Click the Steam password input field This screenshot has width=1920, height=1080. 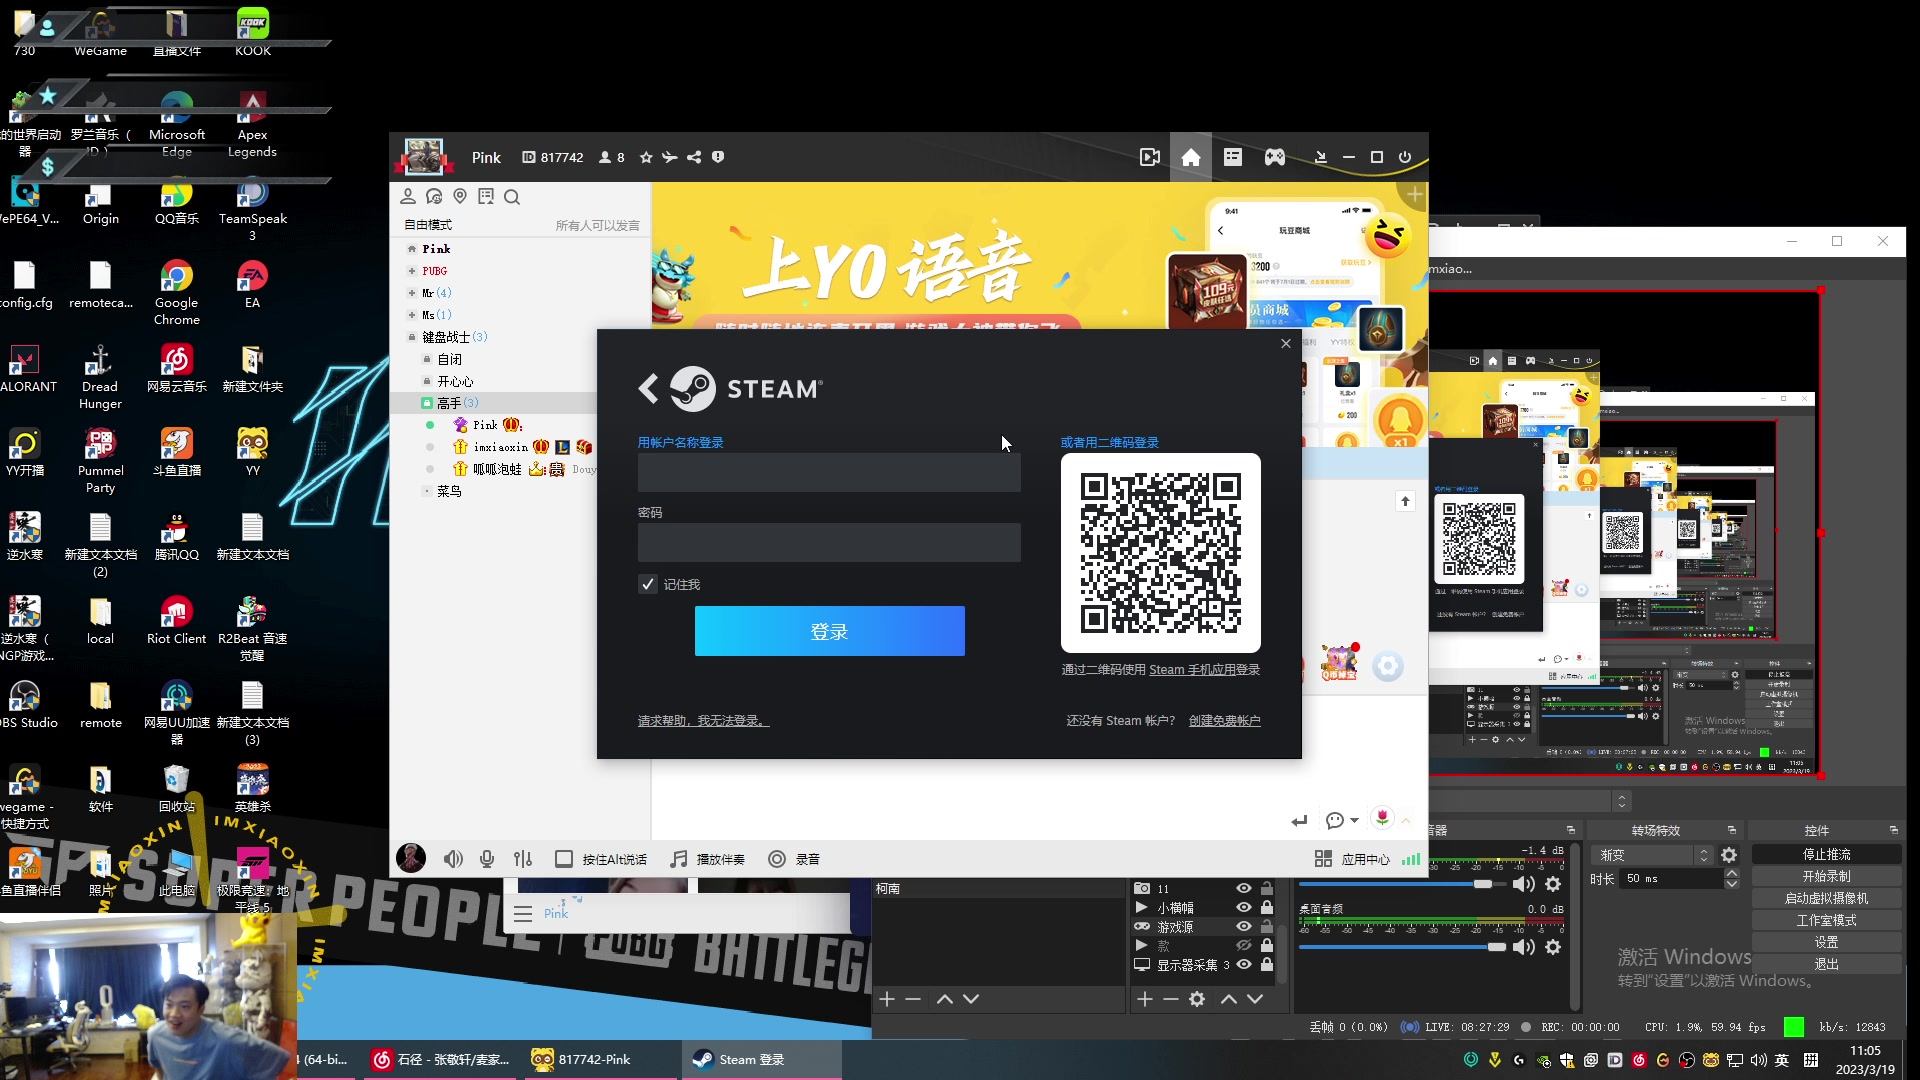pyautogui.click(x=829, y=542)
